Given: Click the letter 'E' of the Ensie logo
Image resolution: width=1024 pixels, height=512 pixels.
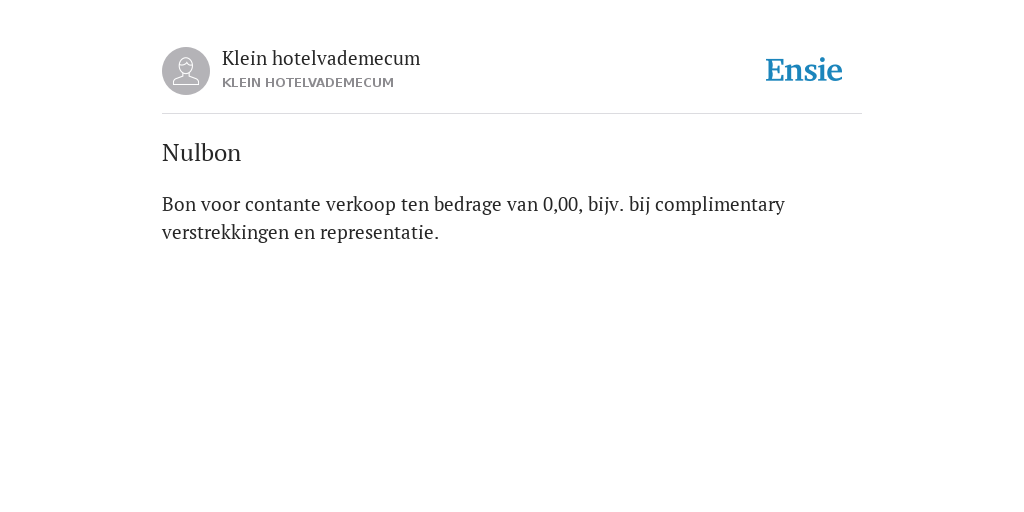Looking at the screenshot, I should pyautogui.click(x=775, y=71).
